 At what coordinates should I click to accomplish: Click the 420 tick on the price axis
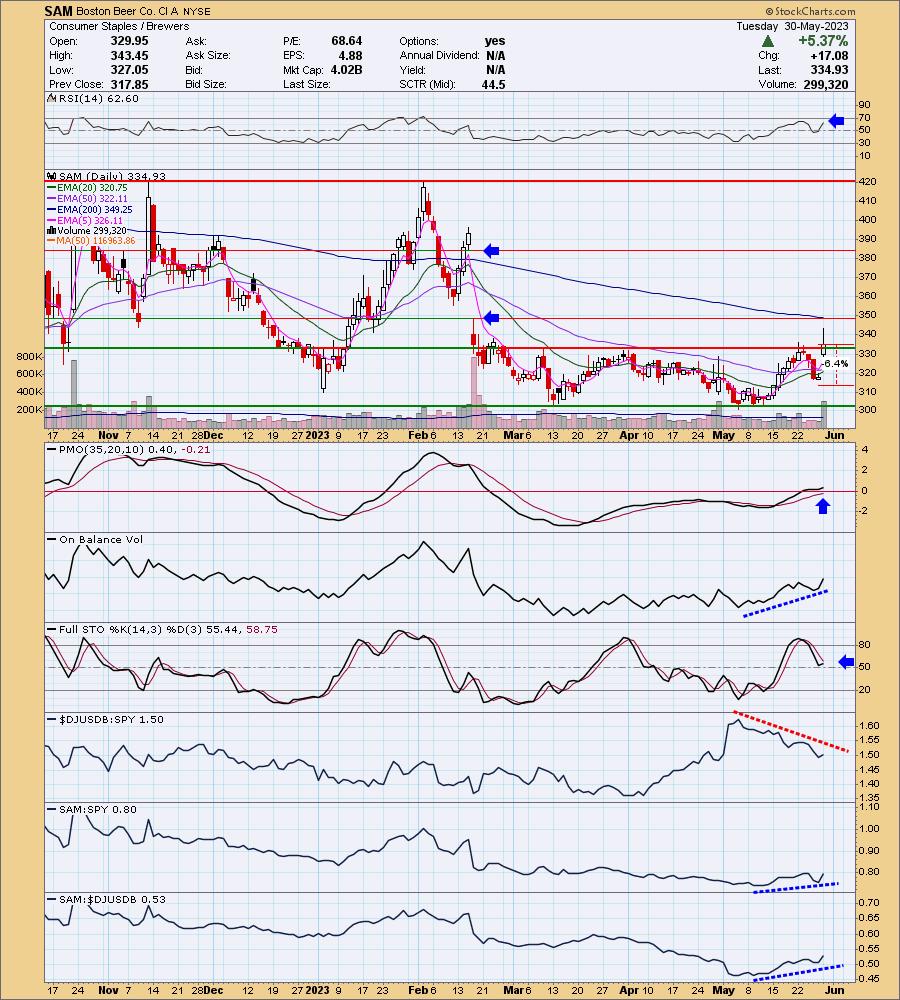[867, 182]
